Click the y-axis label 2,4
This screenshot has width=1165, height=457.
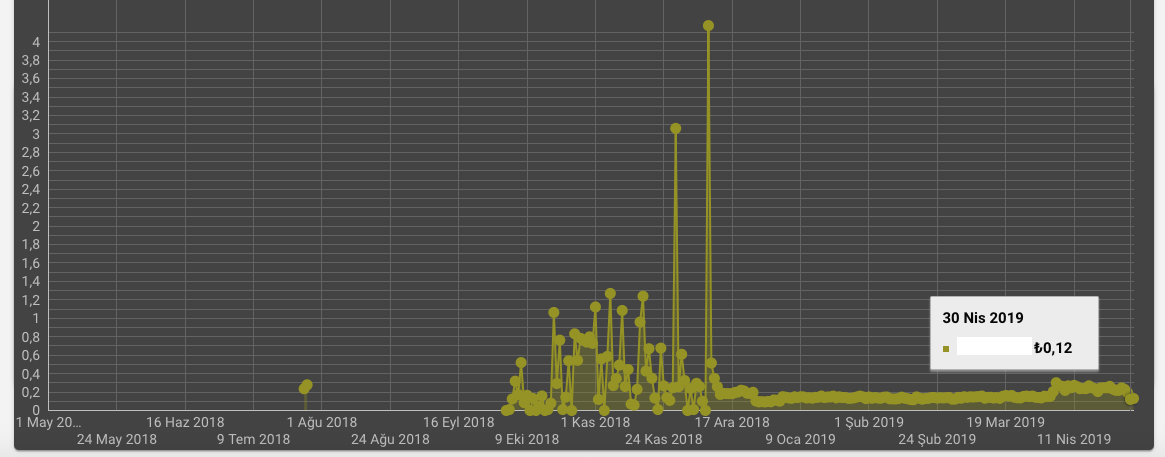(30, 189)
